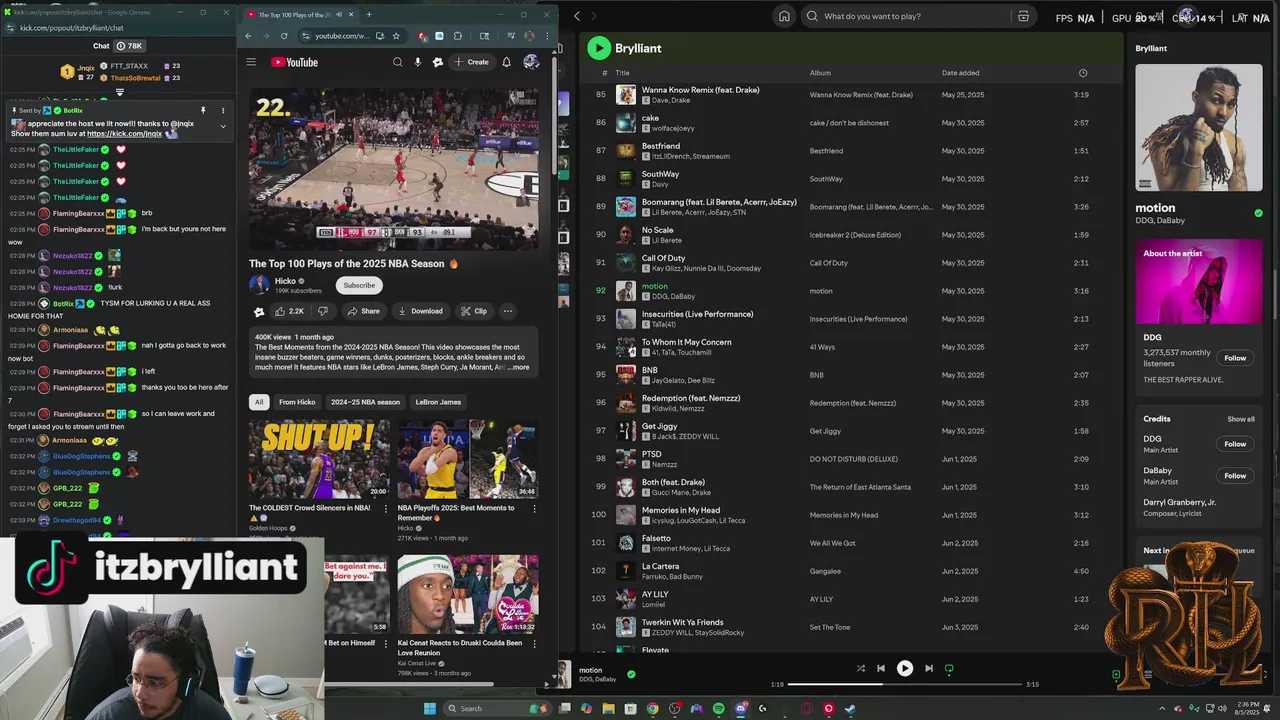Open options for NBA Playoffs 2025 video
The height and width of the screenshot is (720, 1280).
[534, 509]
